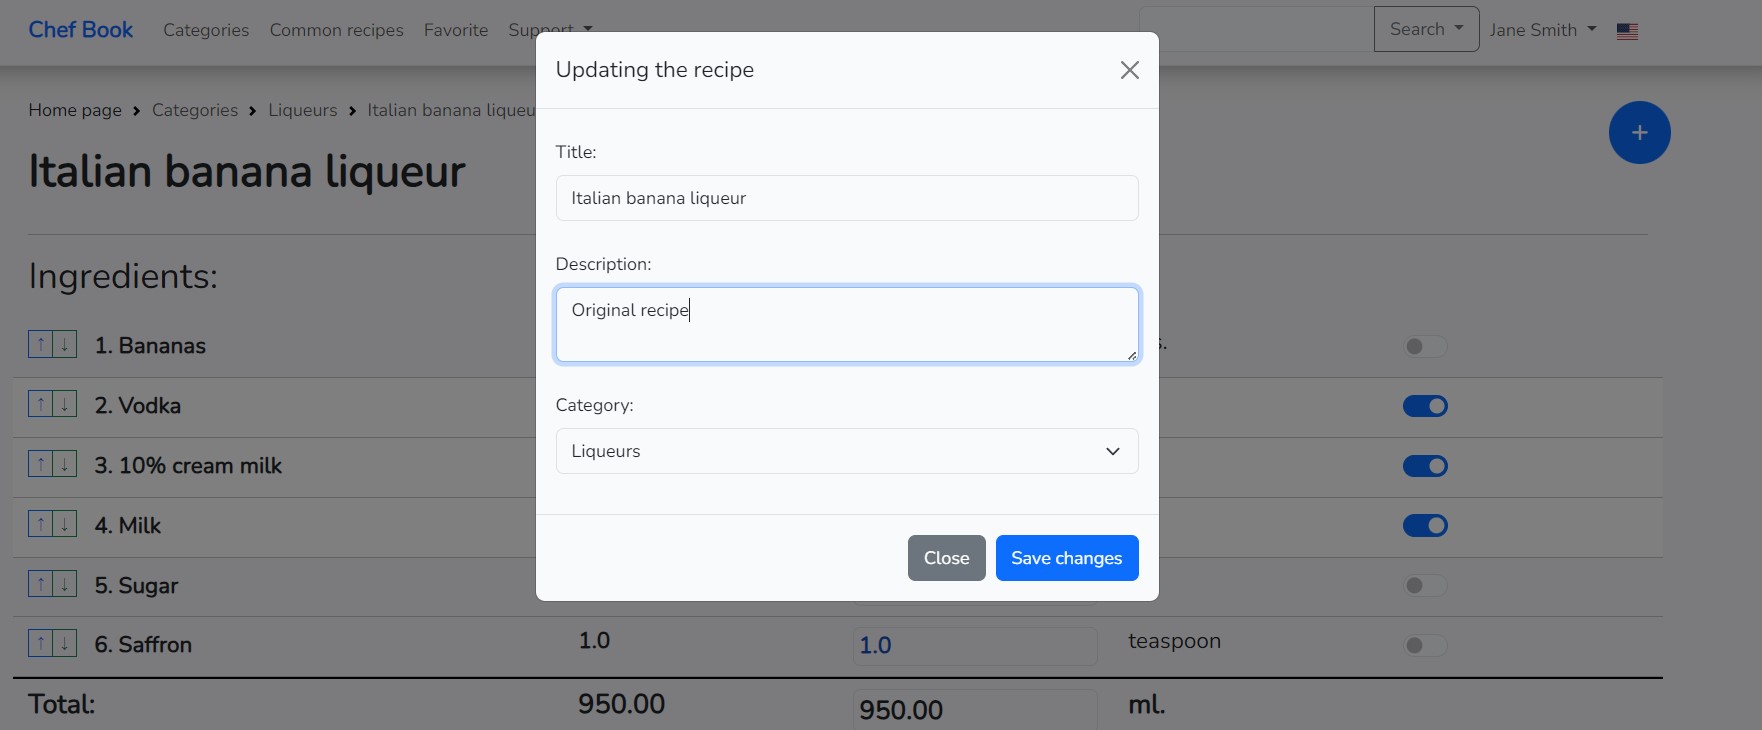The height and width of the screenshot is (730, 1762).
Task: Click the Save changes button
Action: tap(1066, 558)
